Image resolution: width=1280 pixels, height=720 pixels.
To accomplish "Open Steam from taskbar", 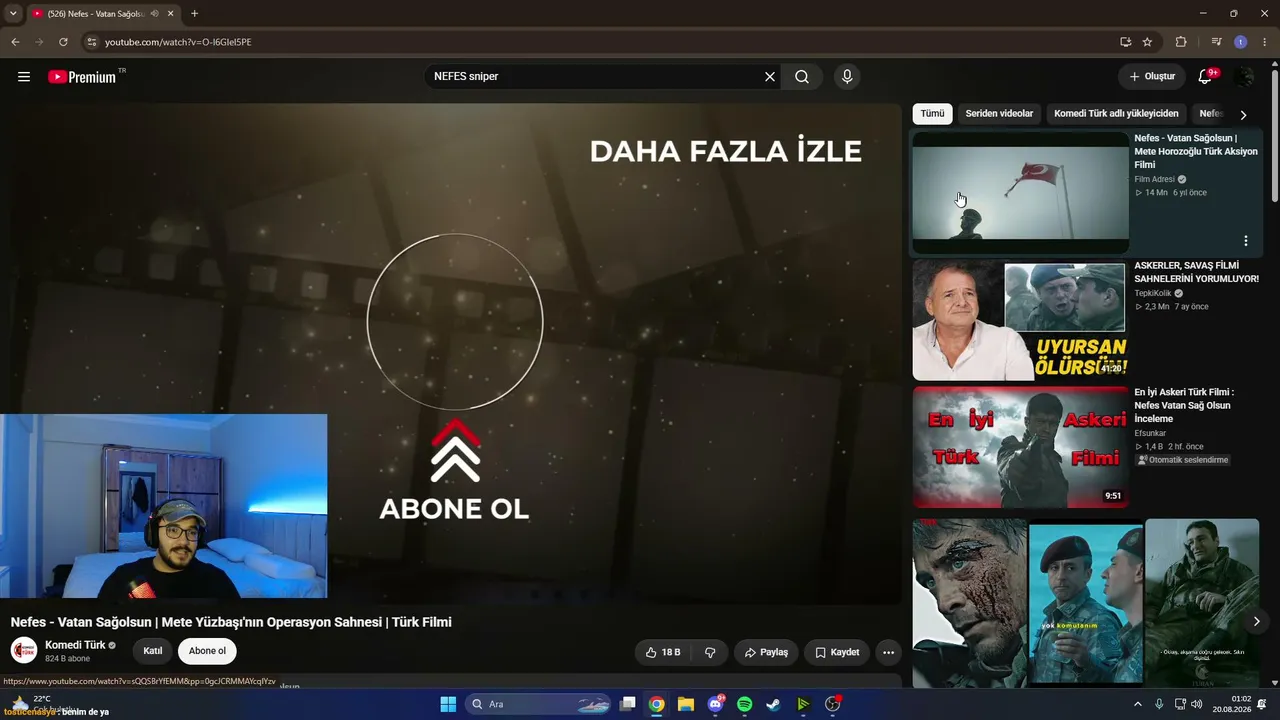I will click(x=773, y=704).
